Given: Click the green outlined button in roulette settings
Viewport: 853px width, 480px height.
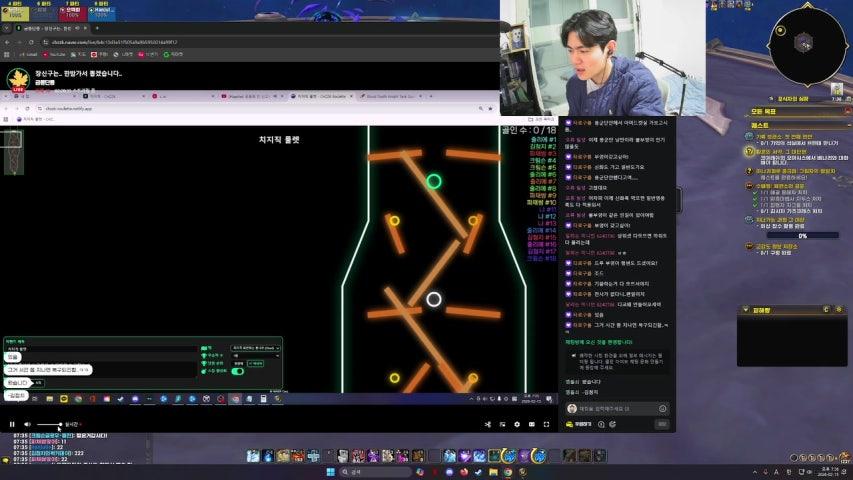Looking at the screenshot, I should point(256,363).
